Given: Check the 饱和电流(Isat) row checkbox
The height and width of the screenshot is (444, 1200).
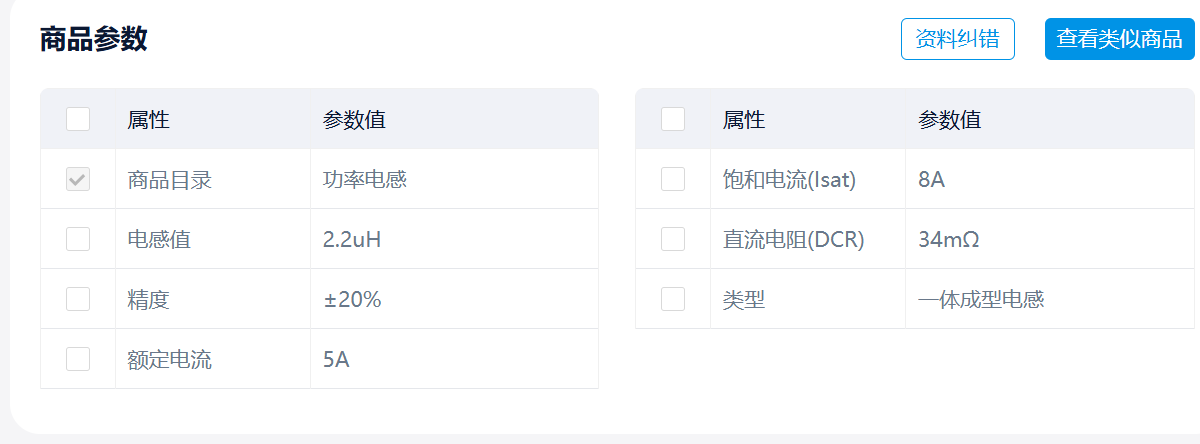Looking at the screenshot, I should (673, 180).
